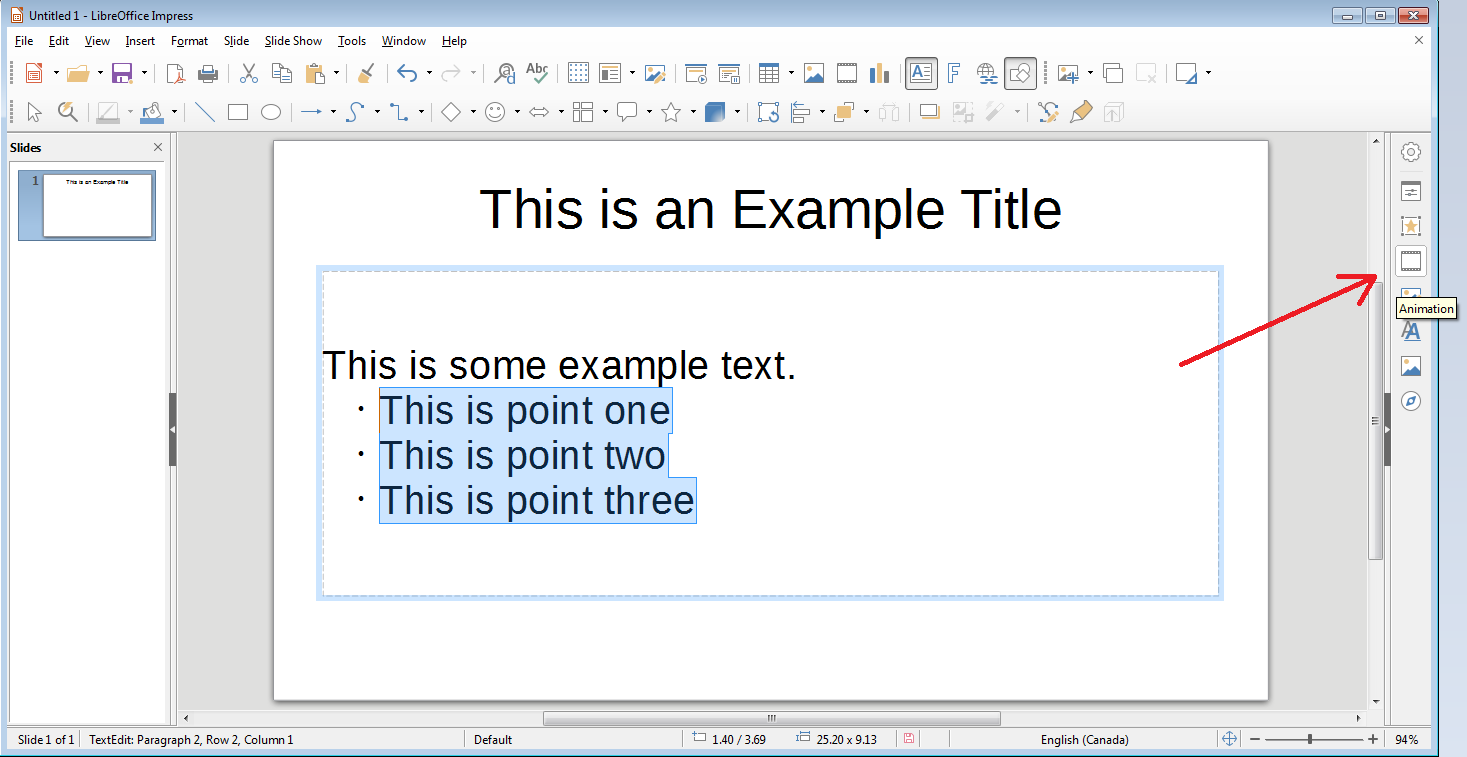The height and width of the screenshot is (757, 1467).
Task: Click the Insert Hyperlink icon
Action: pos(986,73)
